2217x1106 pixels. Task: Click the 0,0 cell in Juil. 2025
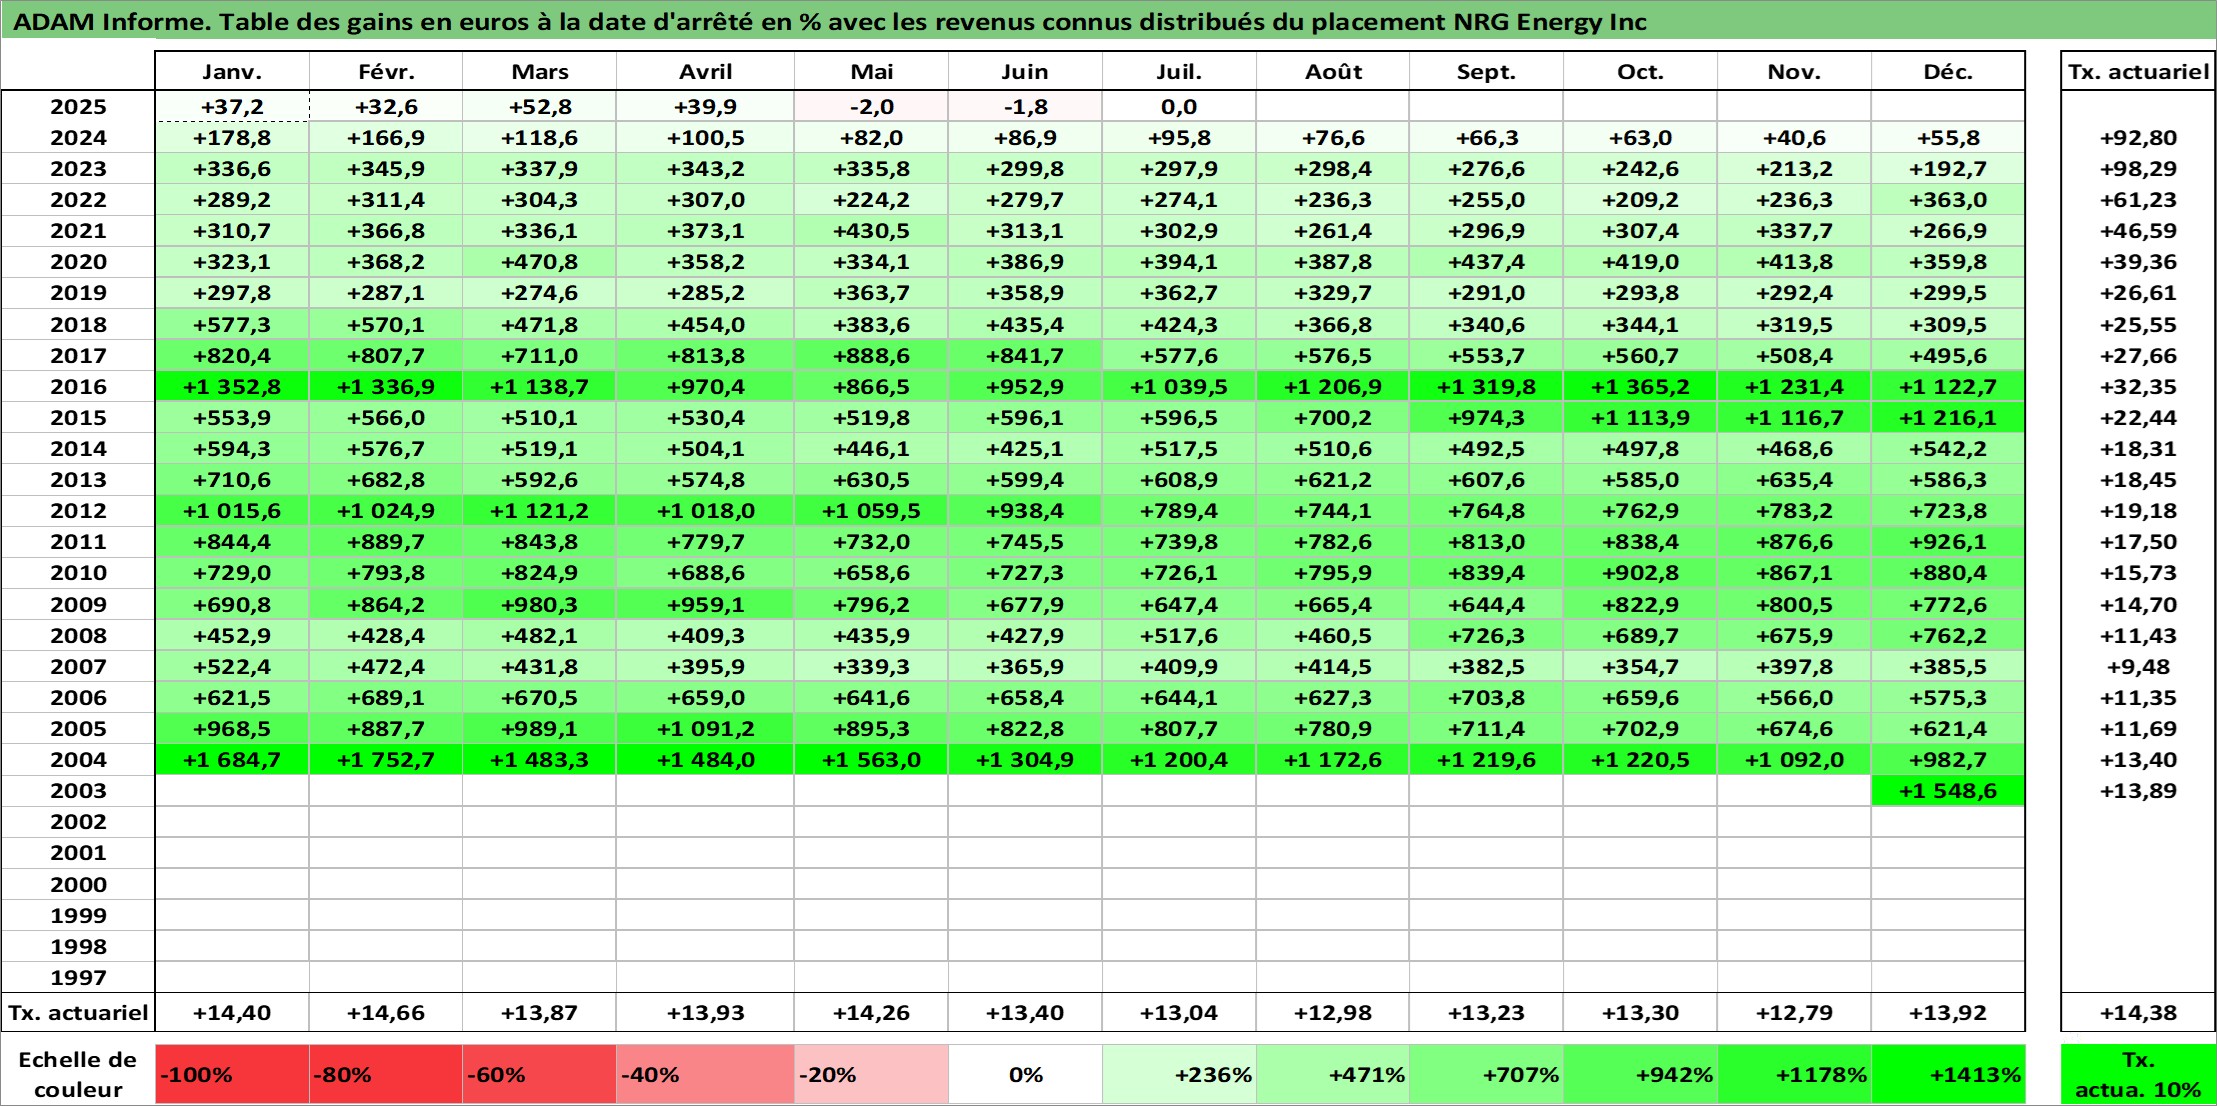click(1179, 107)
